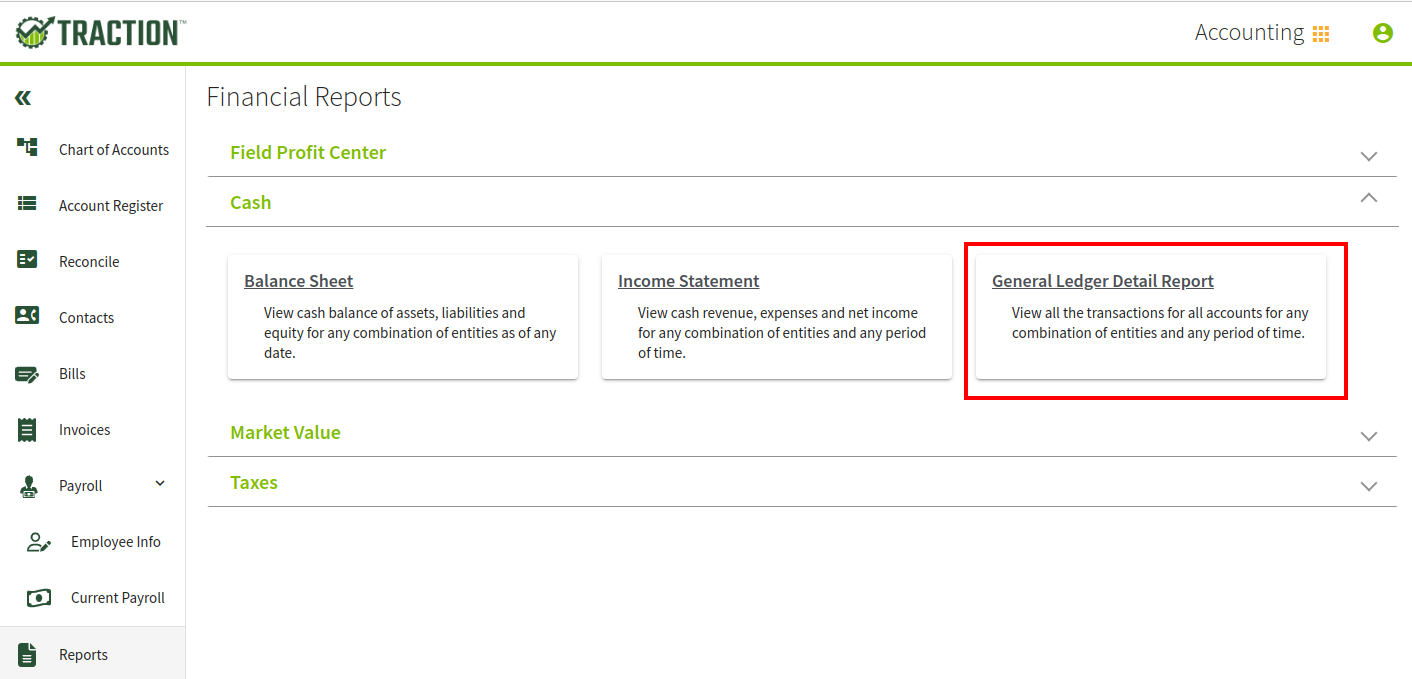
Task: Click the Reports document icon
Action: click(x=27, y=655)
